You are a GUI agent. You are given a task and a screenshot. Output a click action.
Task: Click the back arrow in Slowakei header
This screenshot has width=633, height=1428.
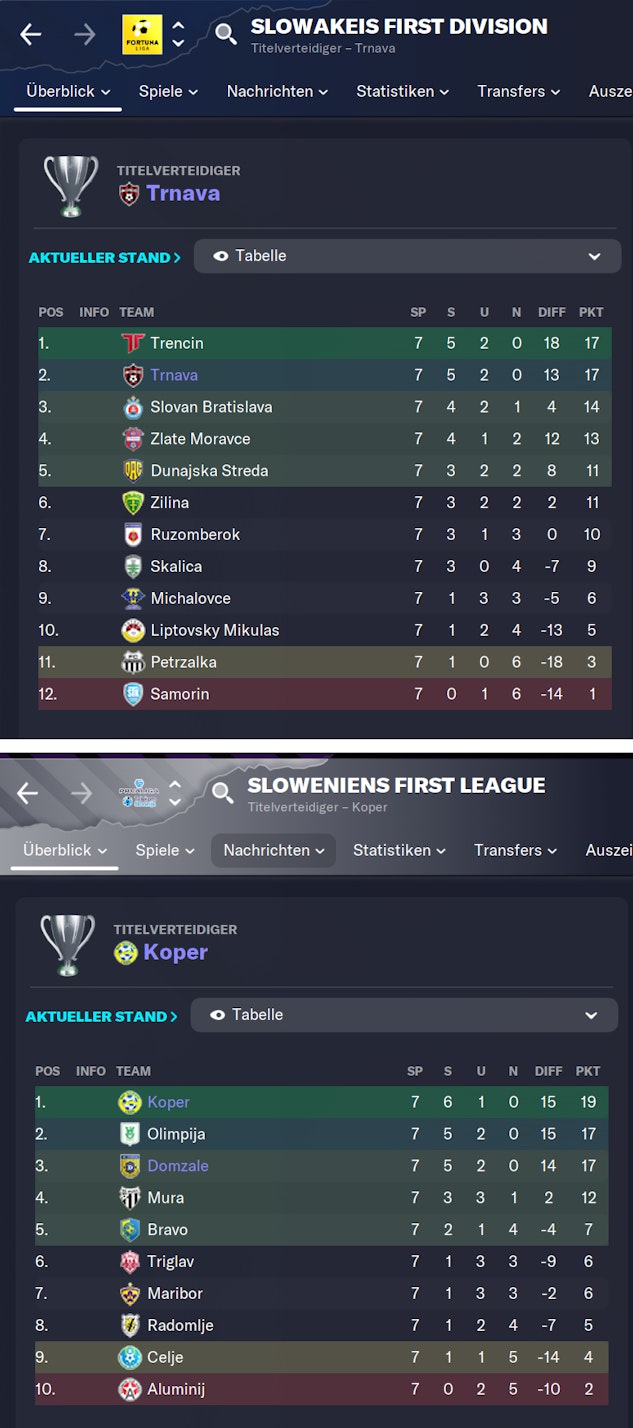31,34
